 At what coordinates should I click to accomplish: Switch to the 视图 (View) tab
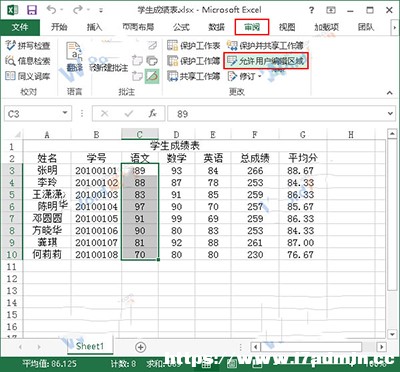[x=287, y=27]
